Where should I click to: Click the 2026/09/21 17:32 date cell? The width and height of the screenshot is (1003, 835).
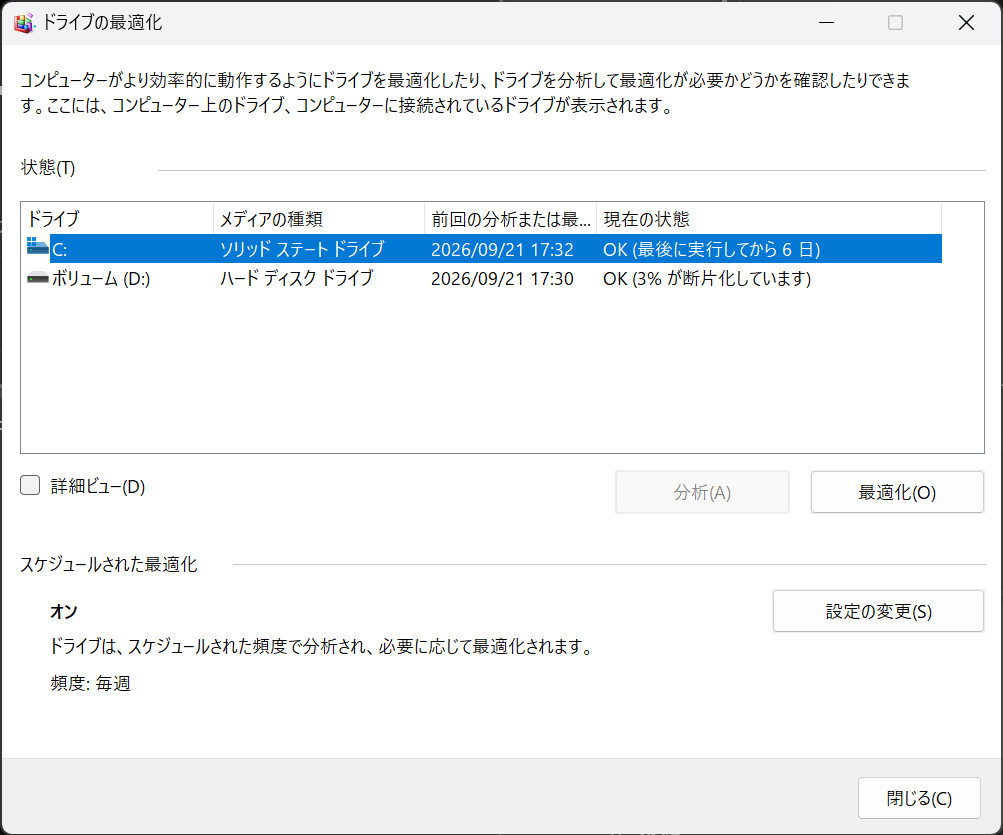click(502, 250)
